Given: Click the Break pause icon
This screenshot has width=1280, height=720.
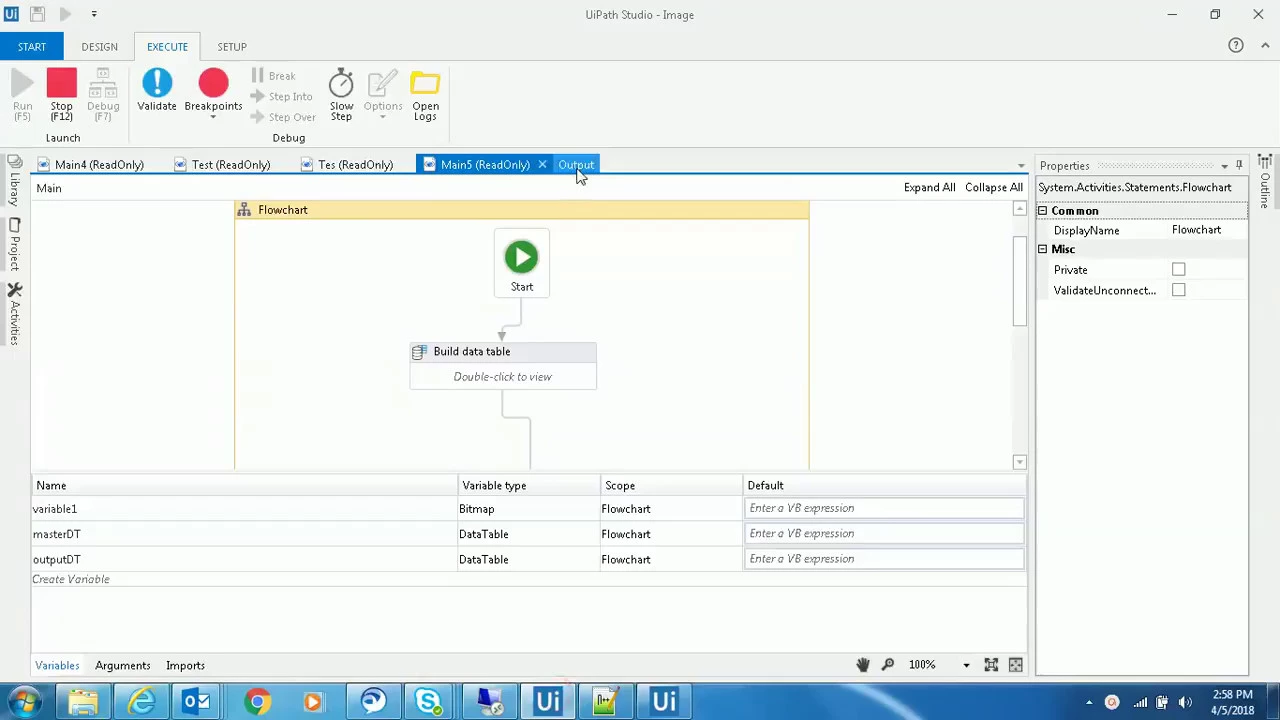Looking at the screenshot, I should (258, 76).
